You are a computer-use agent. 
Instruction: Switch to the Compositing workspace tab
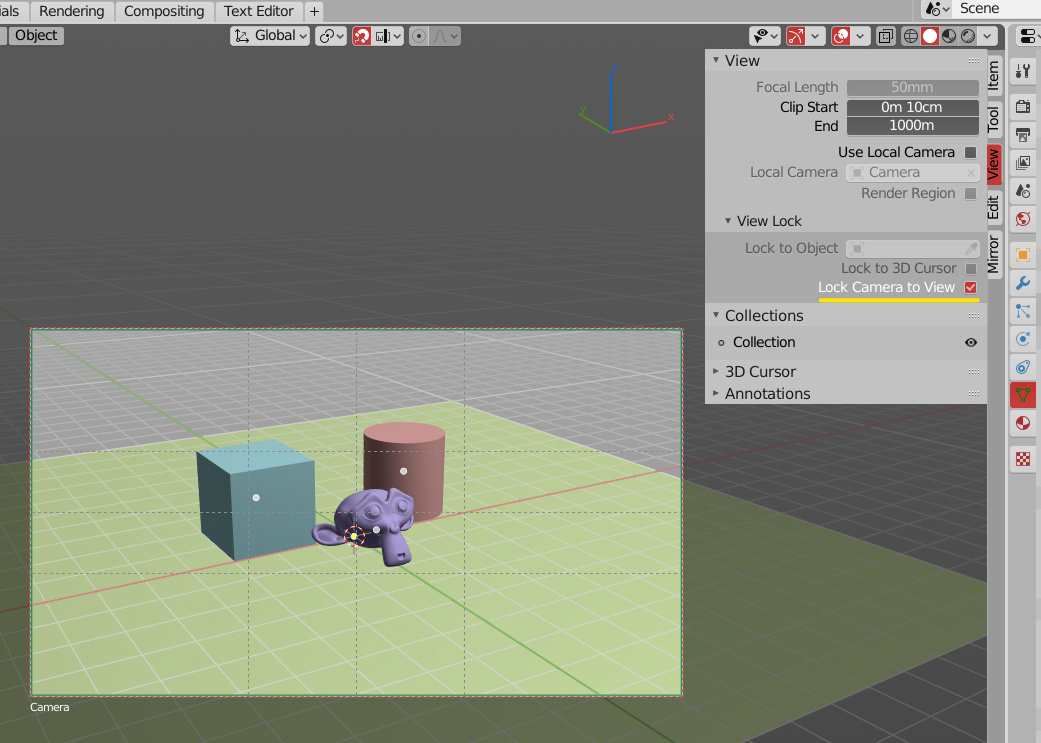tap(164, 11)
